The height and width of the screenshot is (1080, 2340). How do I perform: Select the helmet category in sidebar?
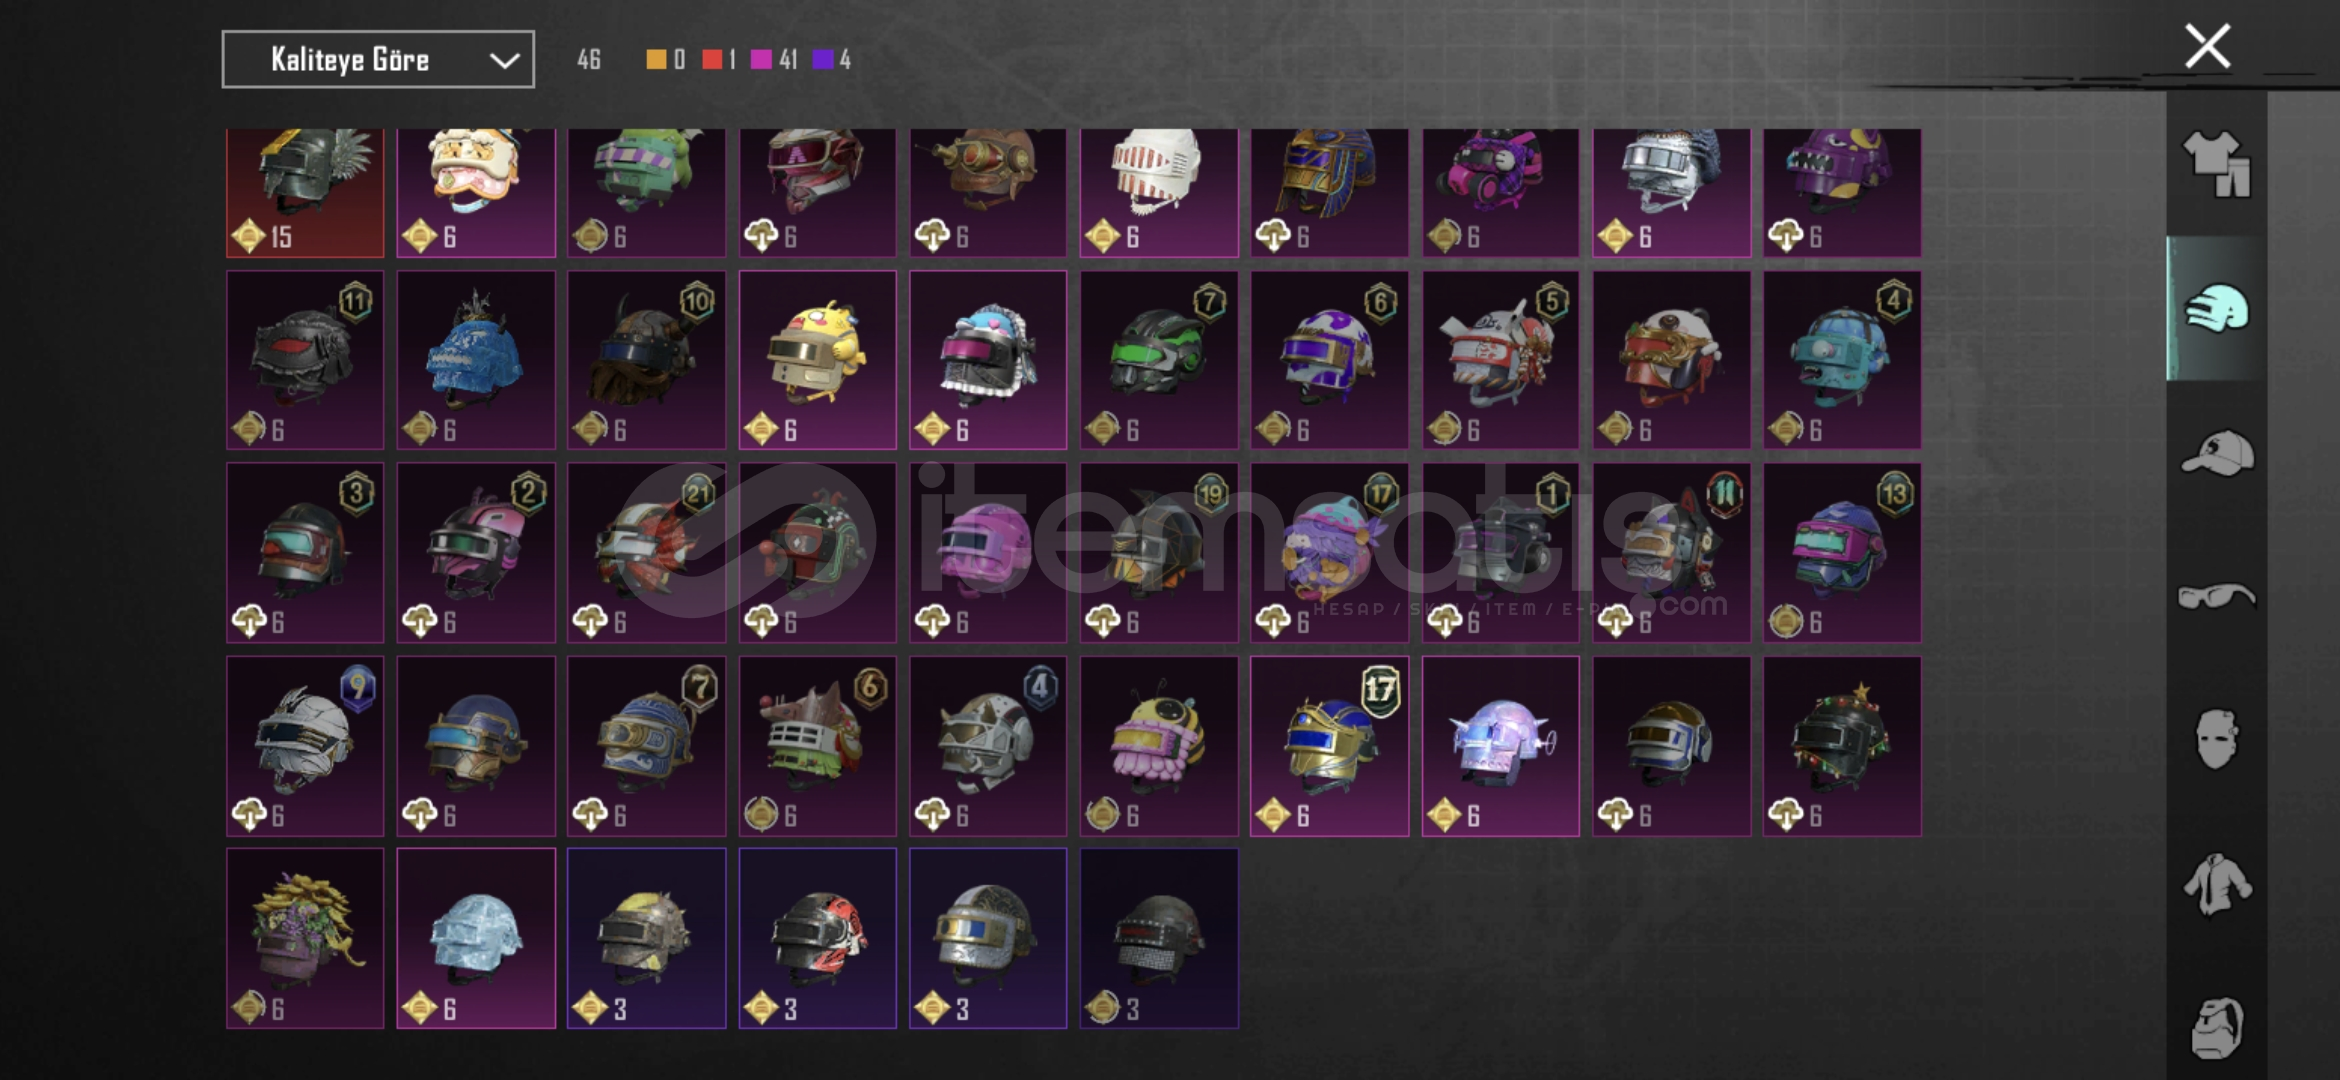tap(2216, 309)
